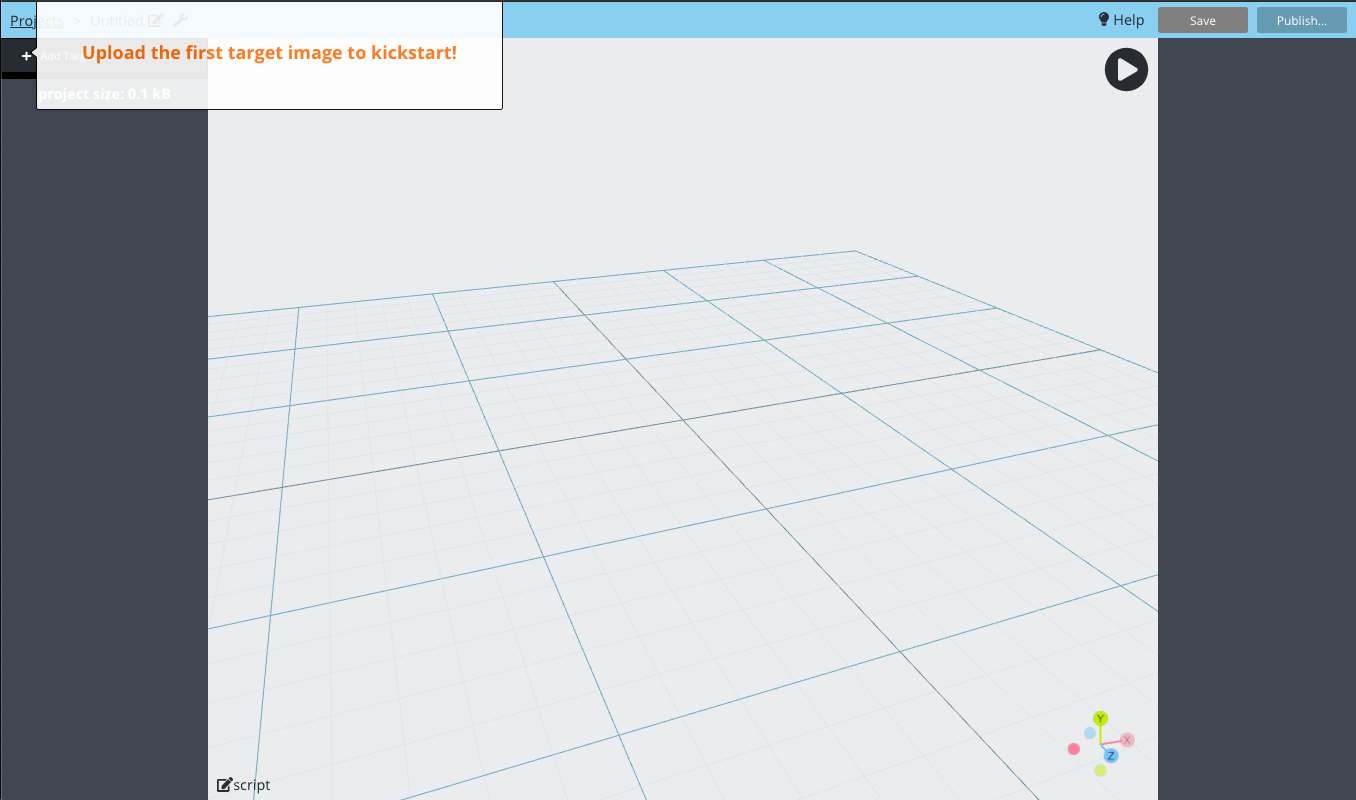Click the Upload first target image message

pos(269,53)
